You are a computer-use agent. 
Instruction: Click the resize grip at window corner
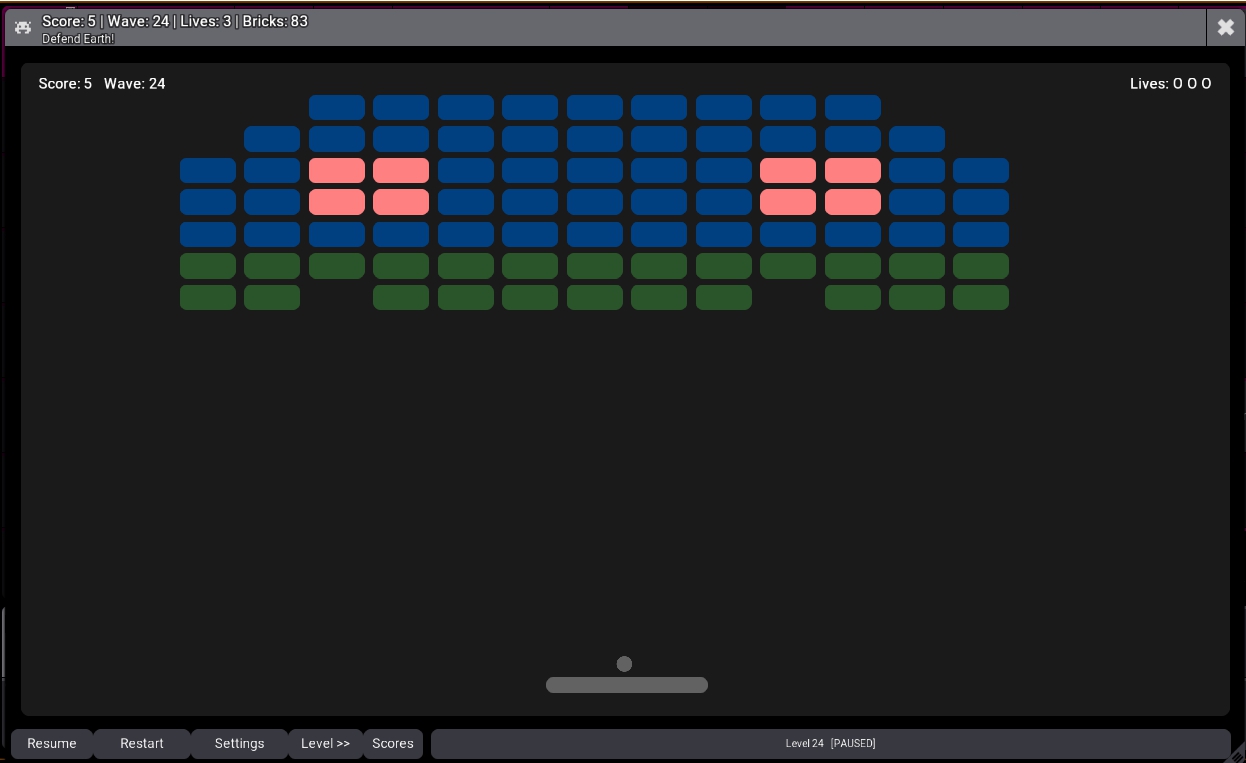pyautogui.click(x=1236, y=755)
